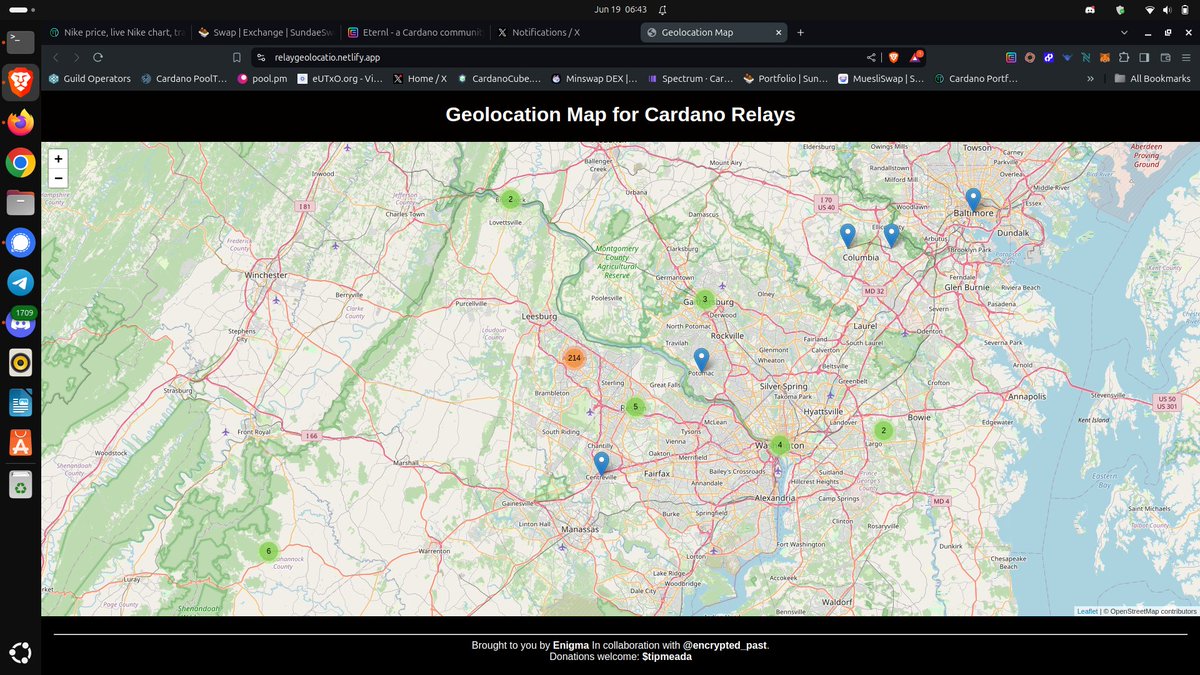Open the CardanoCube bookmark
The width and height of the screenshot is (1200, 675).
[499, 78]
